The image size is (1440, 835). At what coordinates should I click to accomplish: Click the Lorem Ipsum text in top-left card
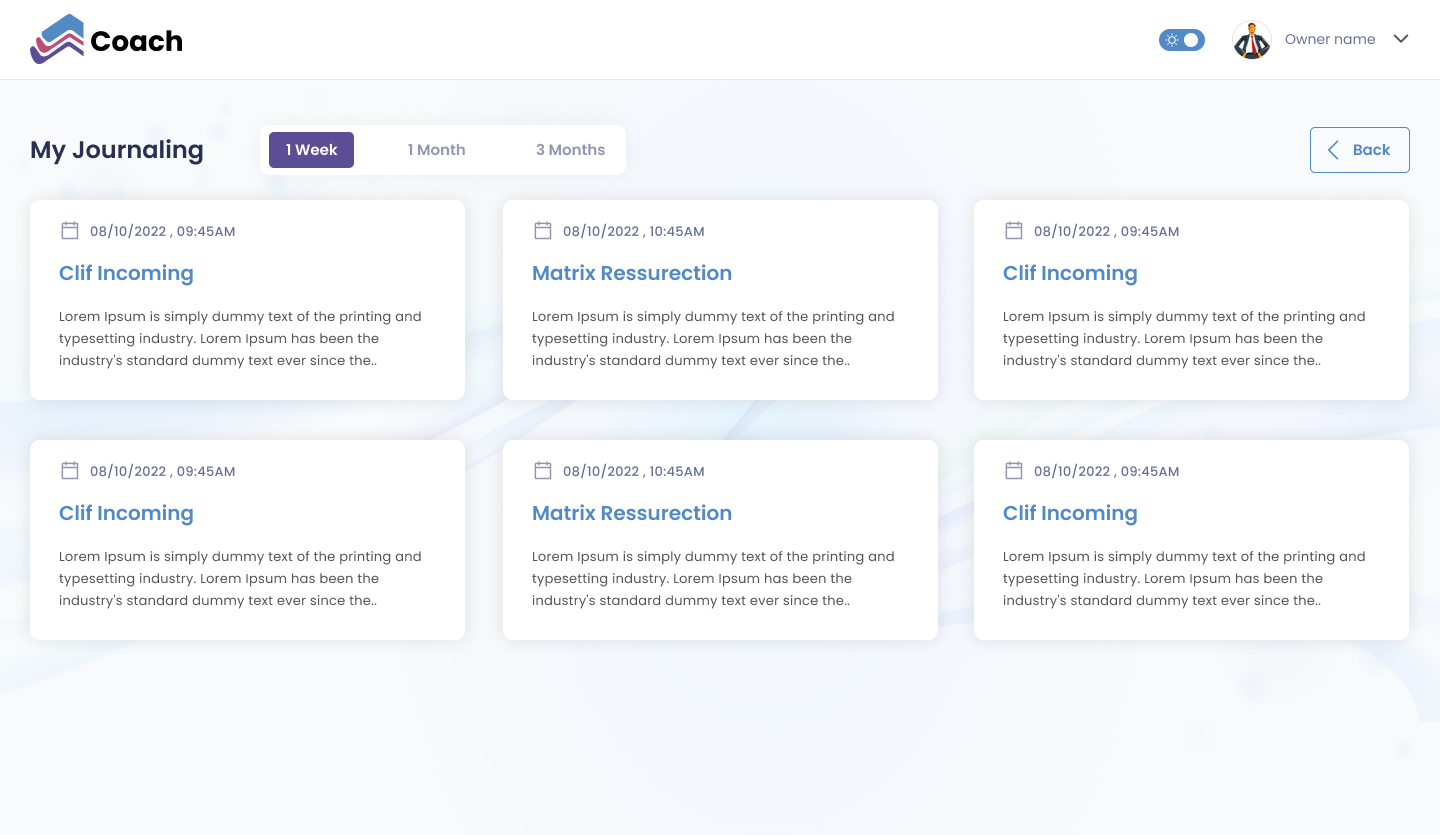[x=240, y=338]
